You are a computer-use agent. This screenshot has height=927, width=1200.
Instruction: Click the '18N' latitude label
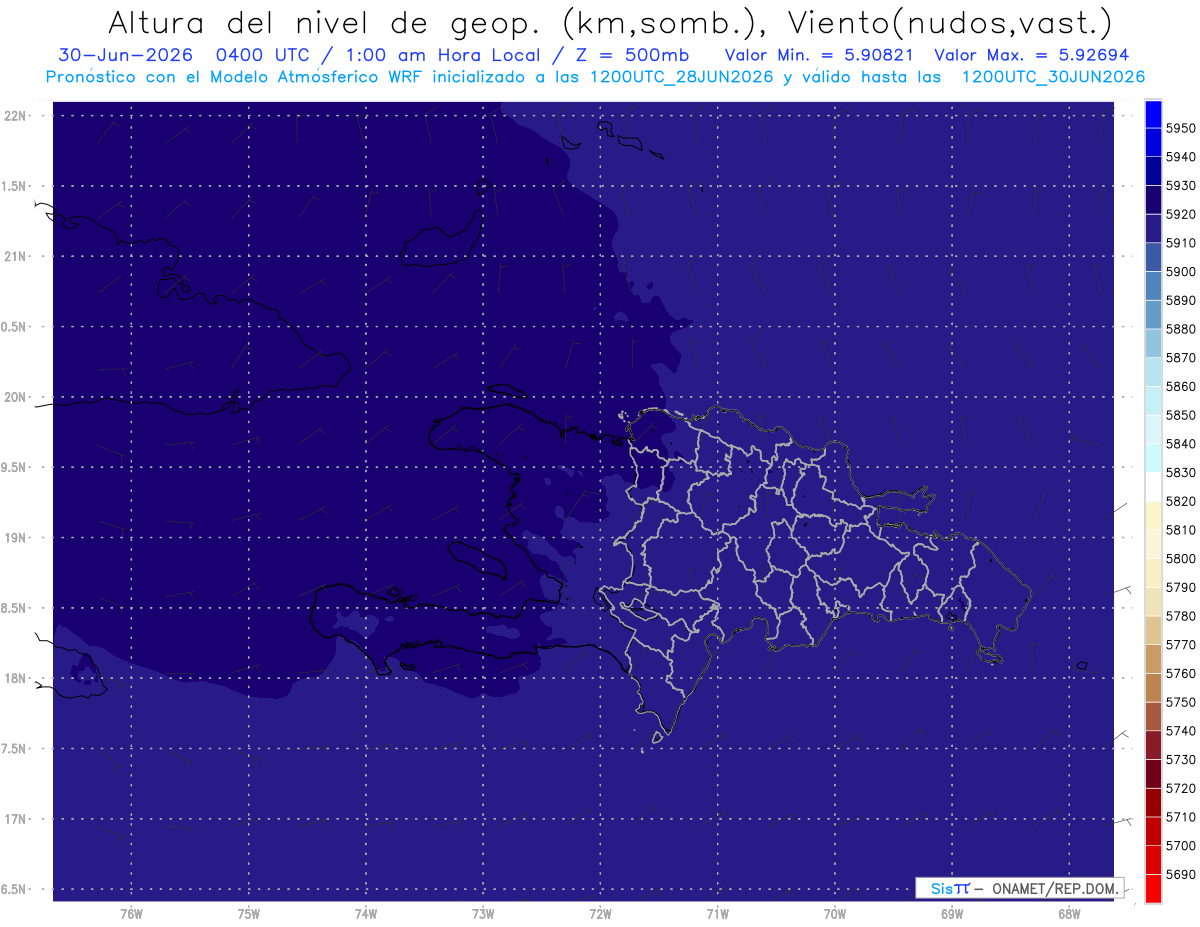coord(17,678)
